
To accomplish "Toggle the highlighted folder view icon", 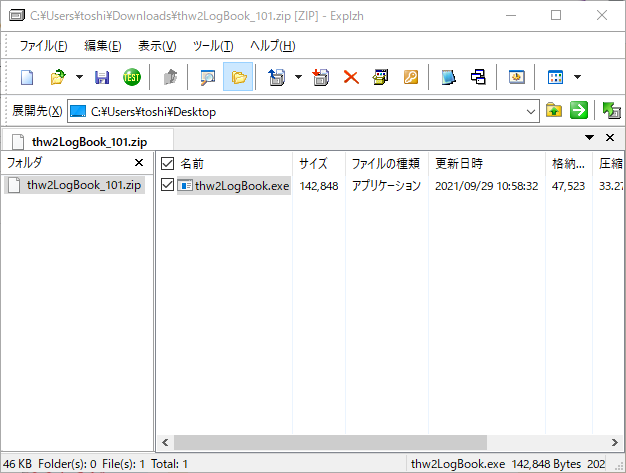I will [x=238, y=77].
